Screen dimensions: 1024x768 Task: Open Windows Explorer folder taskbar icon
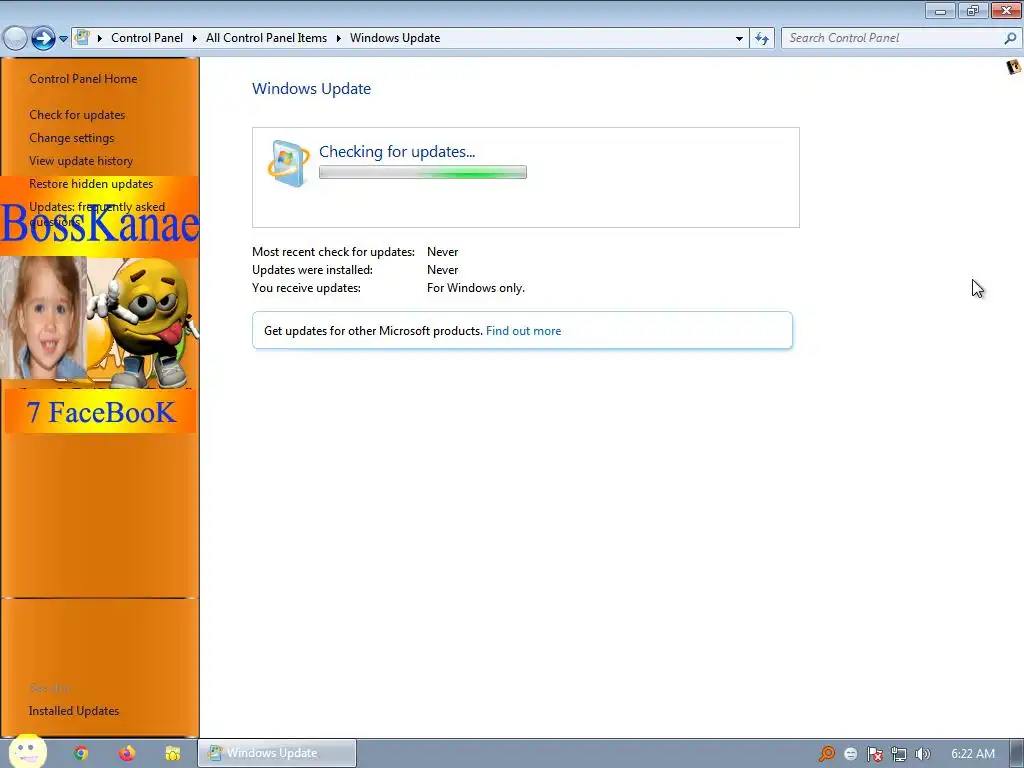pos(172,753)
